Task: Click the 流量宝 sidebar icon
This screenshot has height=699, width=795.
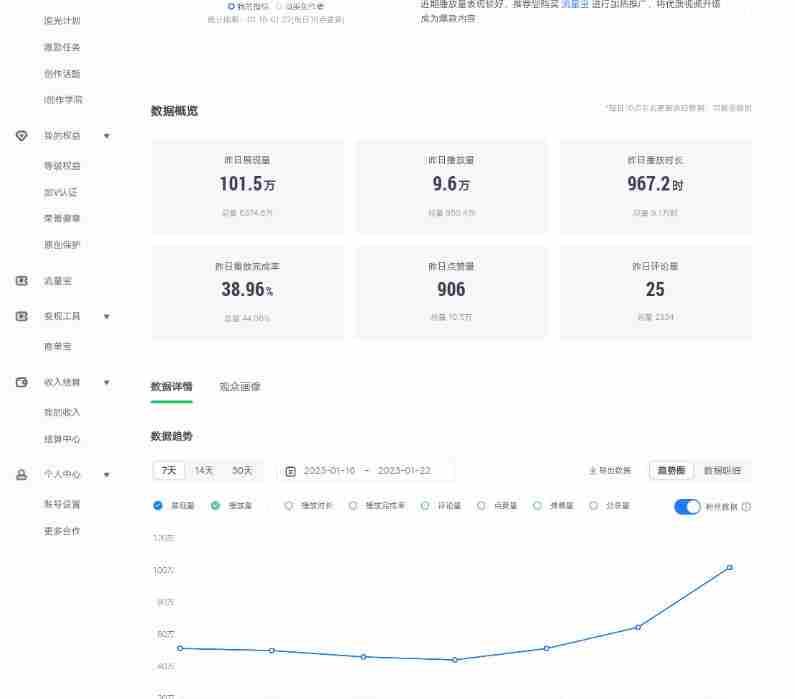Action: tap(21, 281)
